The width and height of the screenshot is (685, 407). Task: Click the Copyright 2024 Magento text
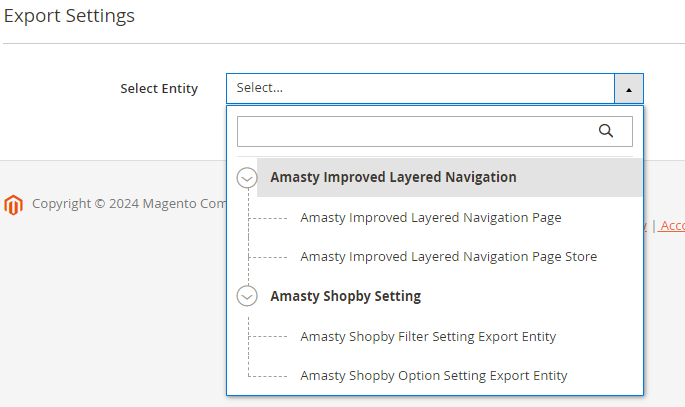pos(129,204)
